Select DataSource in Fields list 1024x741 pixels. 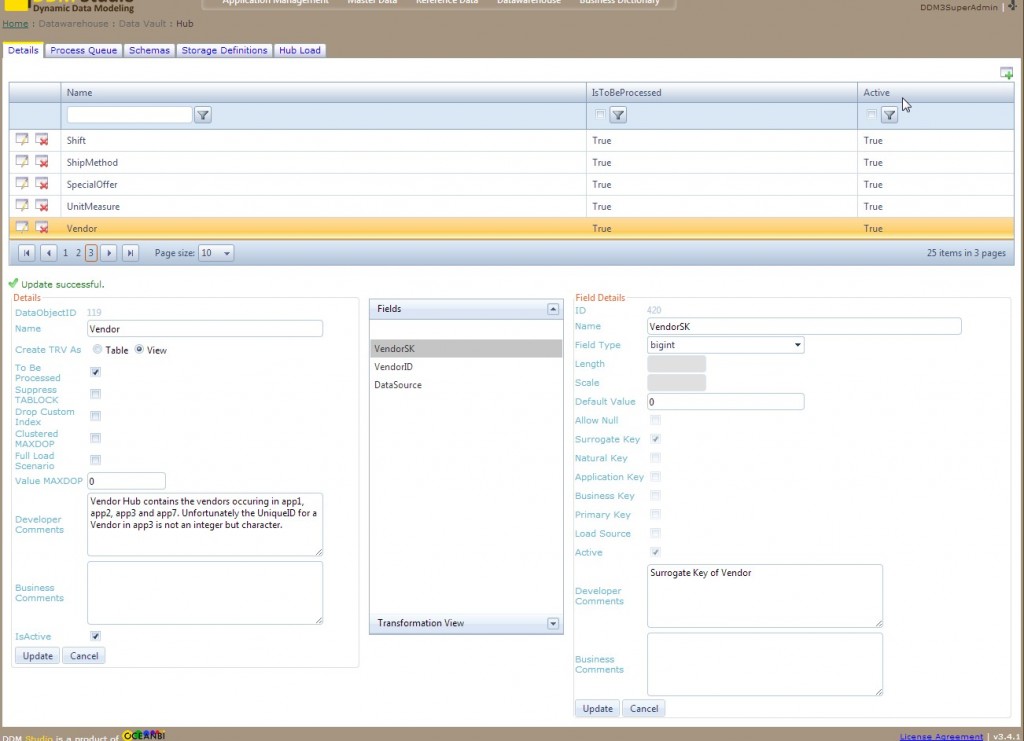tap(466, 385)
